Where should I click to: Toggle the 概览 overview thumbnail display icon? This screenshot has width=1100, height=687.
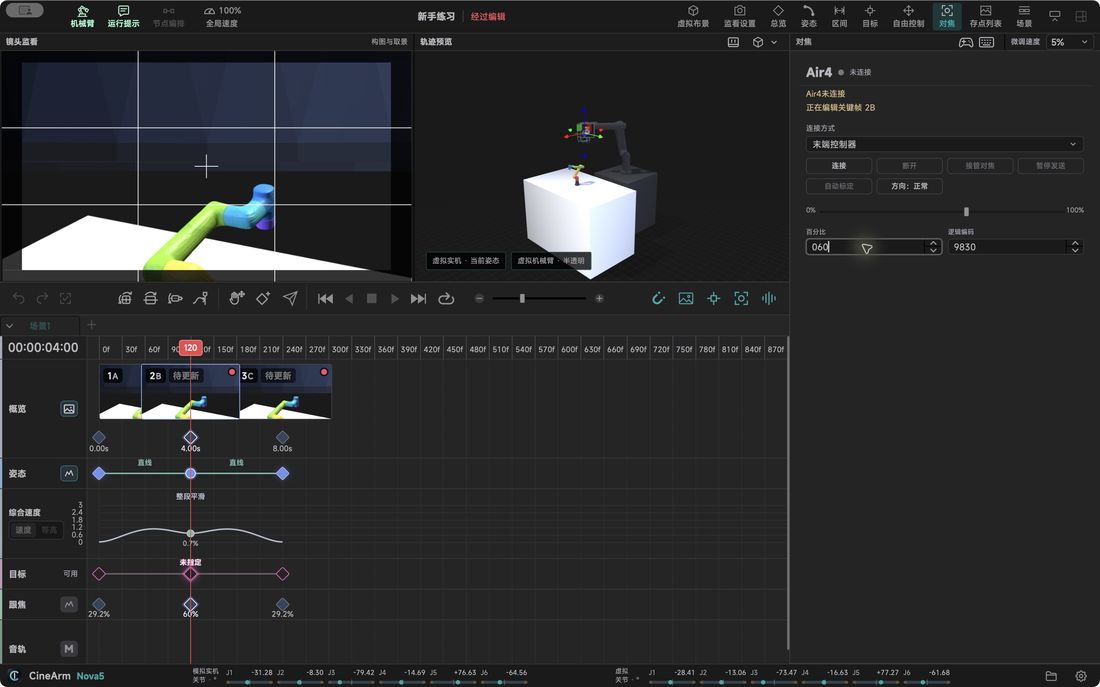pyautogui.click(x=69, y=408)
